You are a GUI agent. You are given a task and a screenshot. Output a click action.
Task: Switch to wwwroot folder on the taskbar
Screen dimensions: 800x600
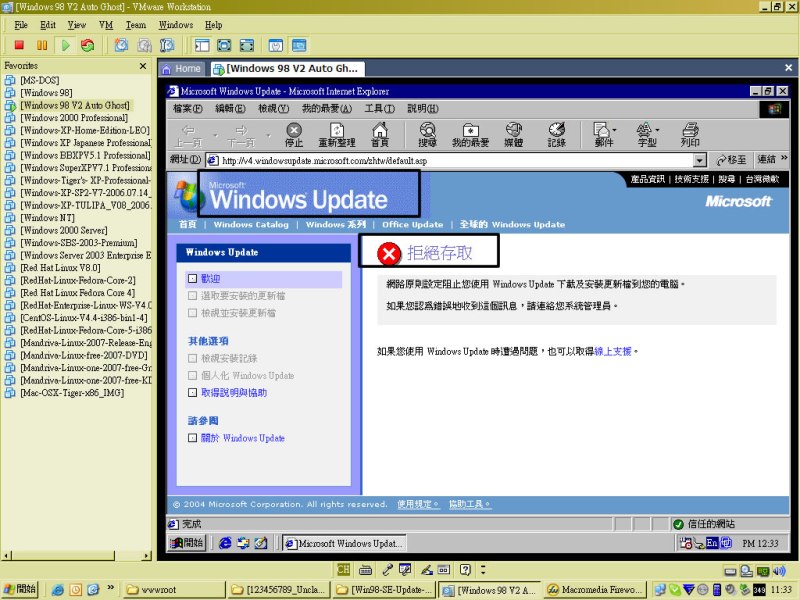173,590
